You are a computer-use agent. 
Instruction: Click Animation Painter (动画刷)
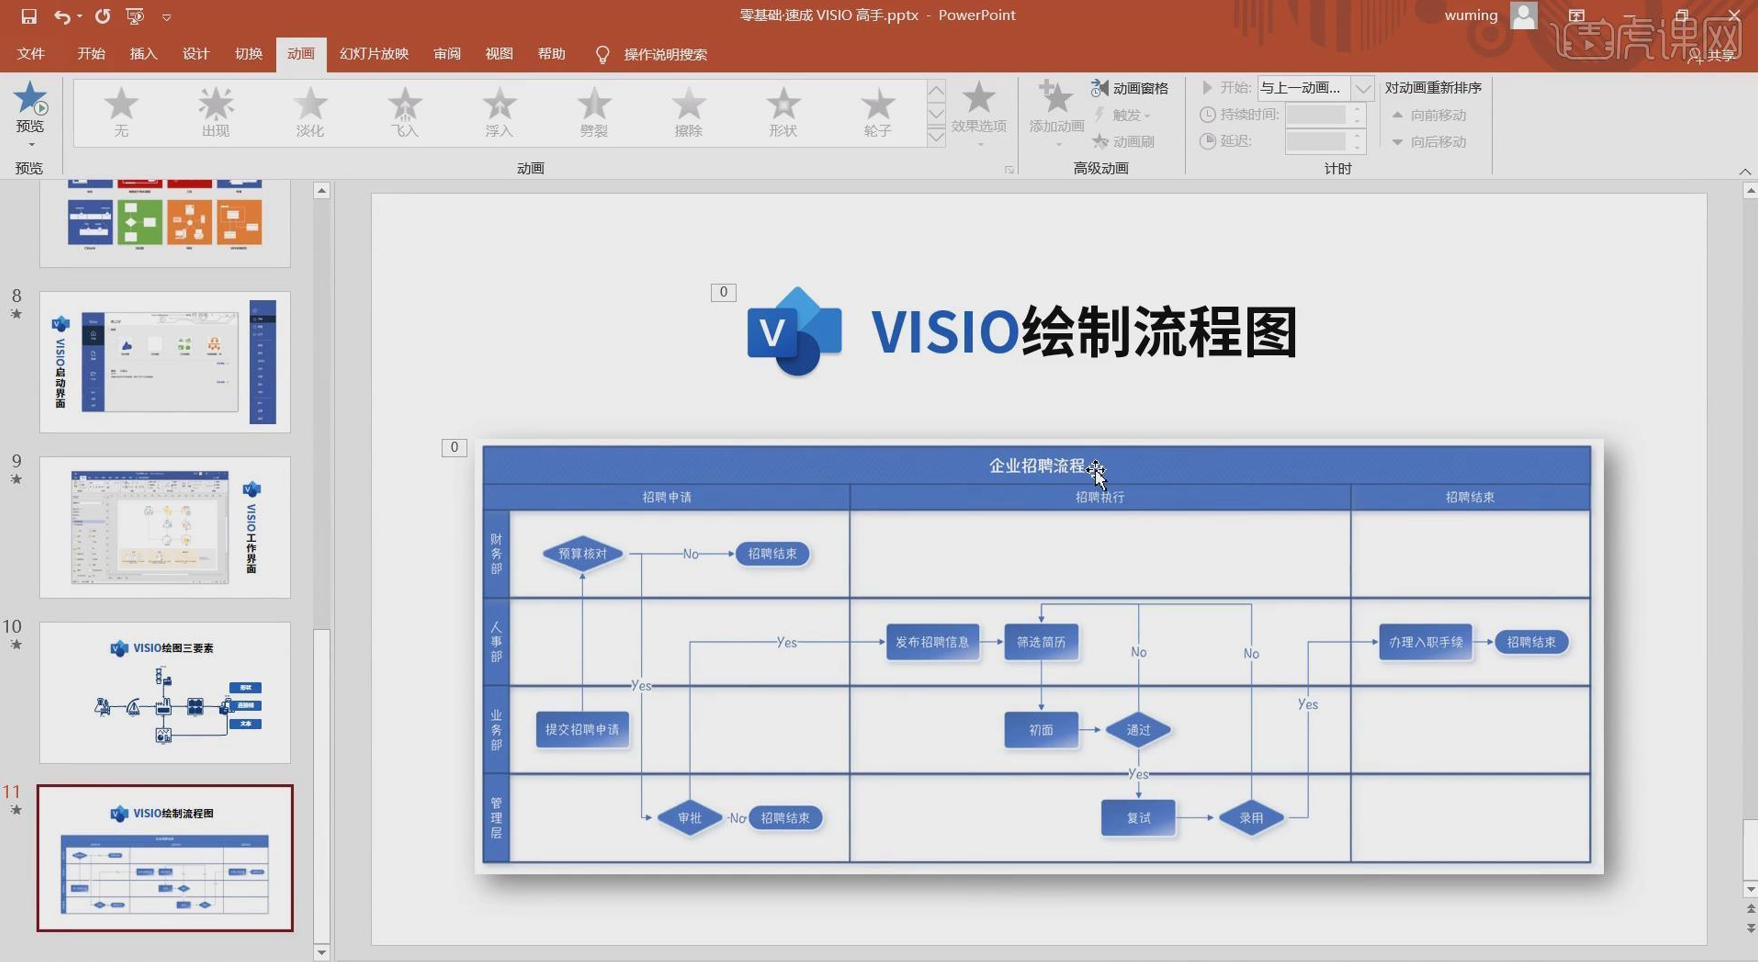[x=1123, y=141]
